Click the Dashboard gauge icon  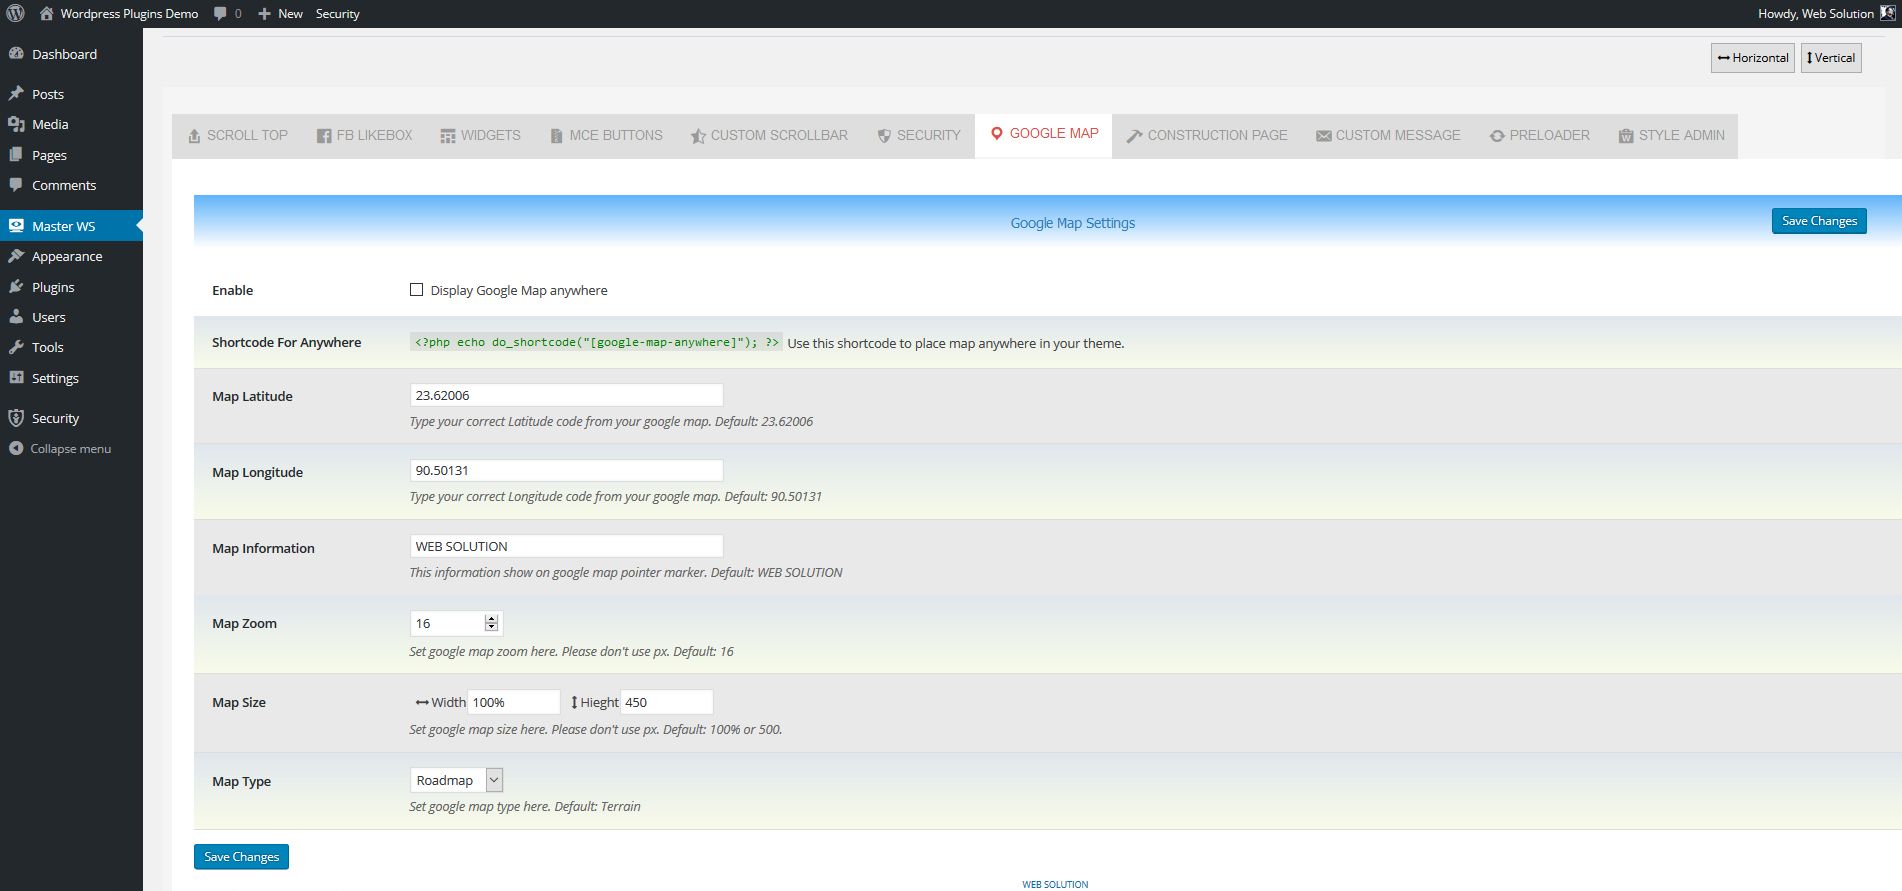pyautogui.click(x=16, y=54)
